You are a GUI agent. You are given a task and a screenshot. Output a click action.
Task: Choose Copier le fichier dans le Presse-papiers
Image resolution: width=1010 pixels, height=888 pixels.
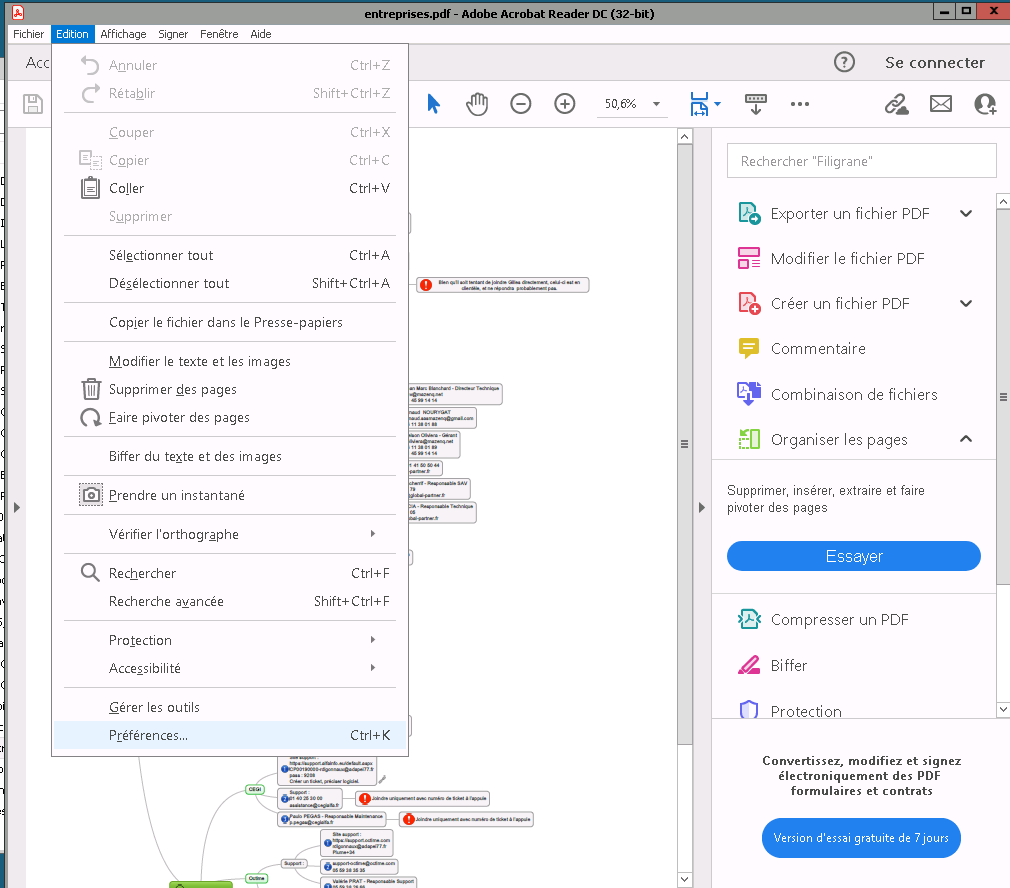point(230,323)
